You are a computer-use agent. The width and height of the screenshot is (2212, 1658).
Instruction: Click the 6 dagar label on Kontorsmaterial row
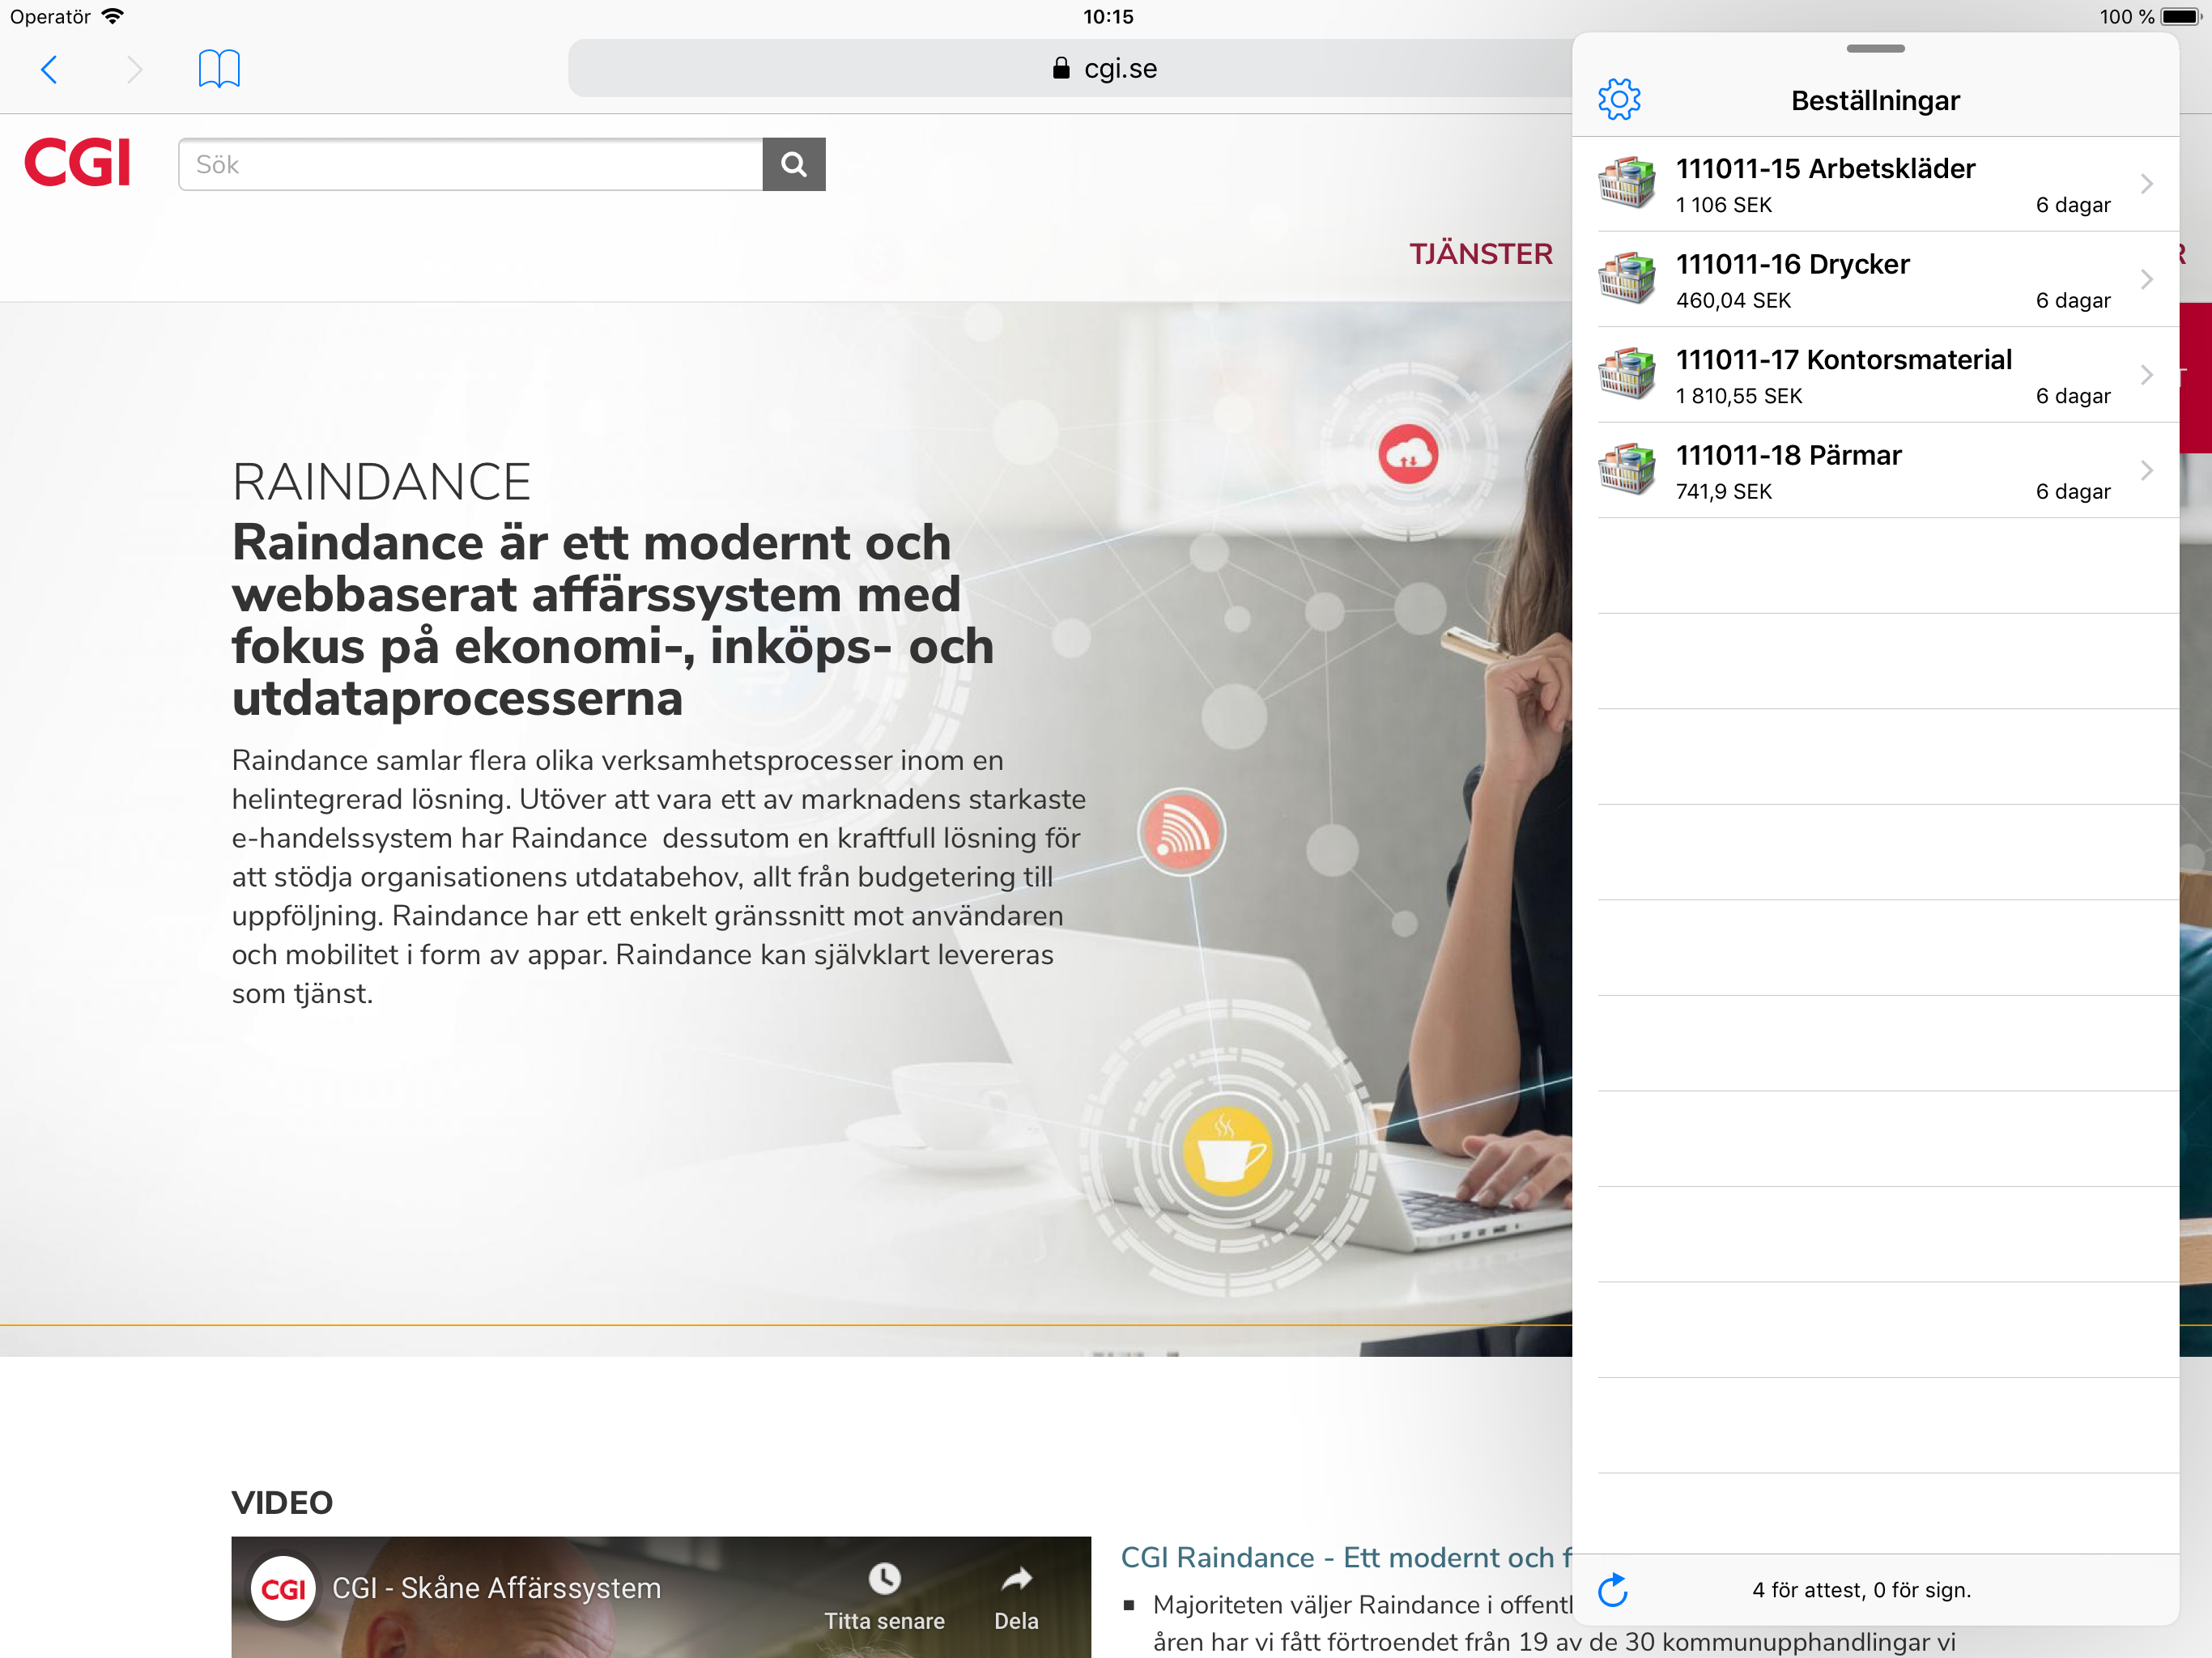(x=2073, y=396)
